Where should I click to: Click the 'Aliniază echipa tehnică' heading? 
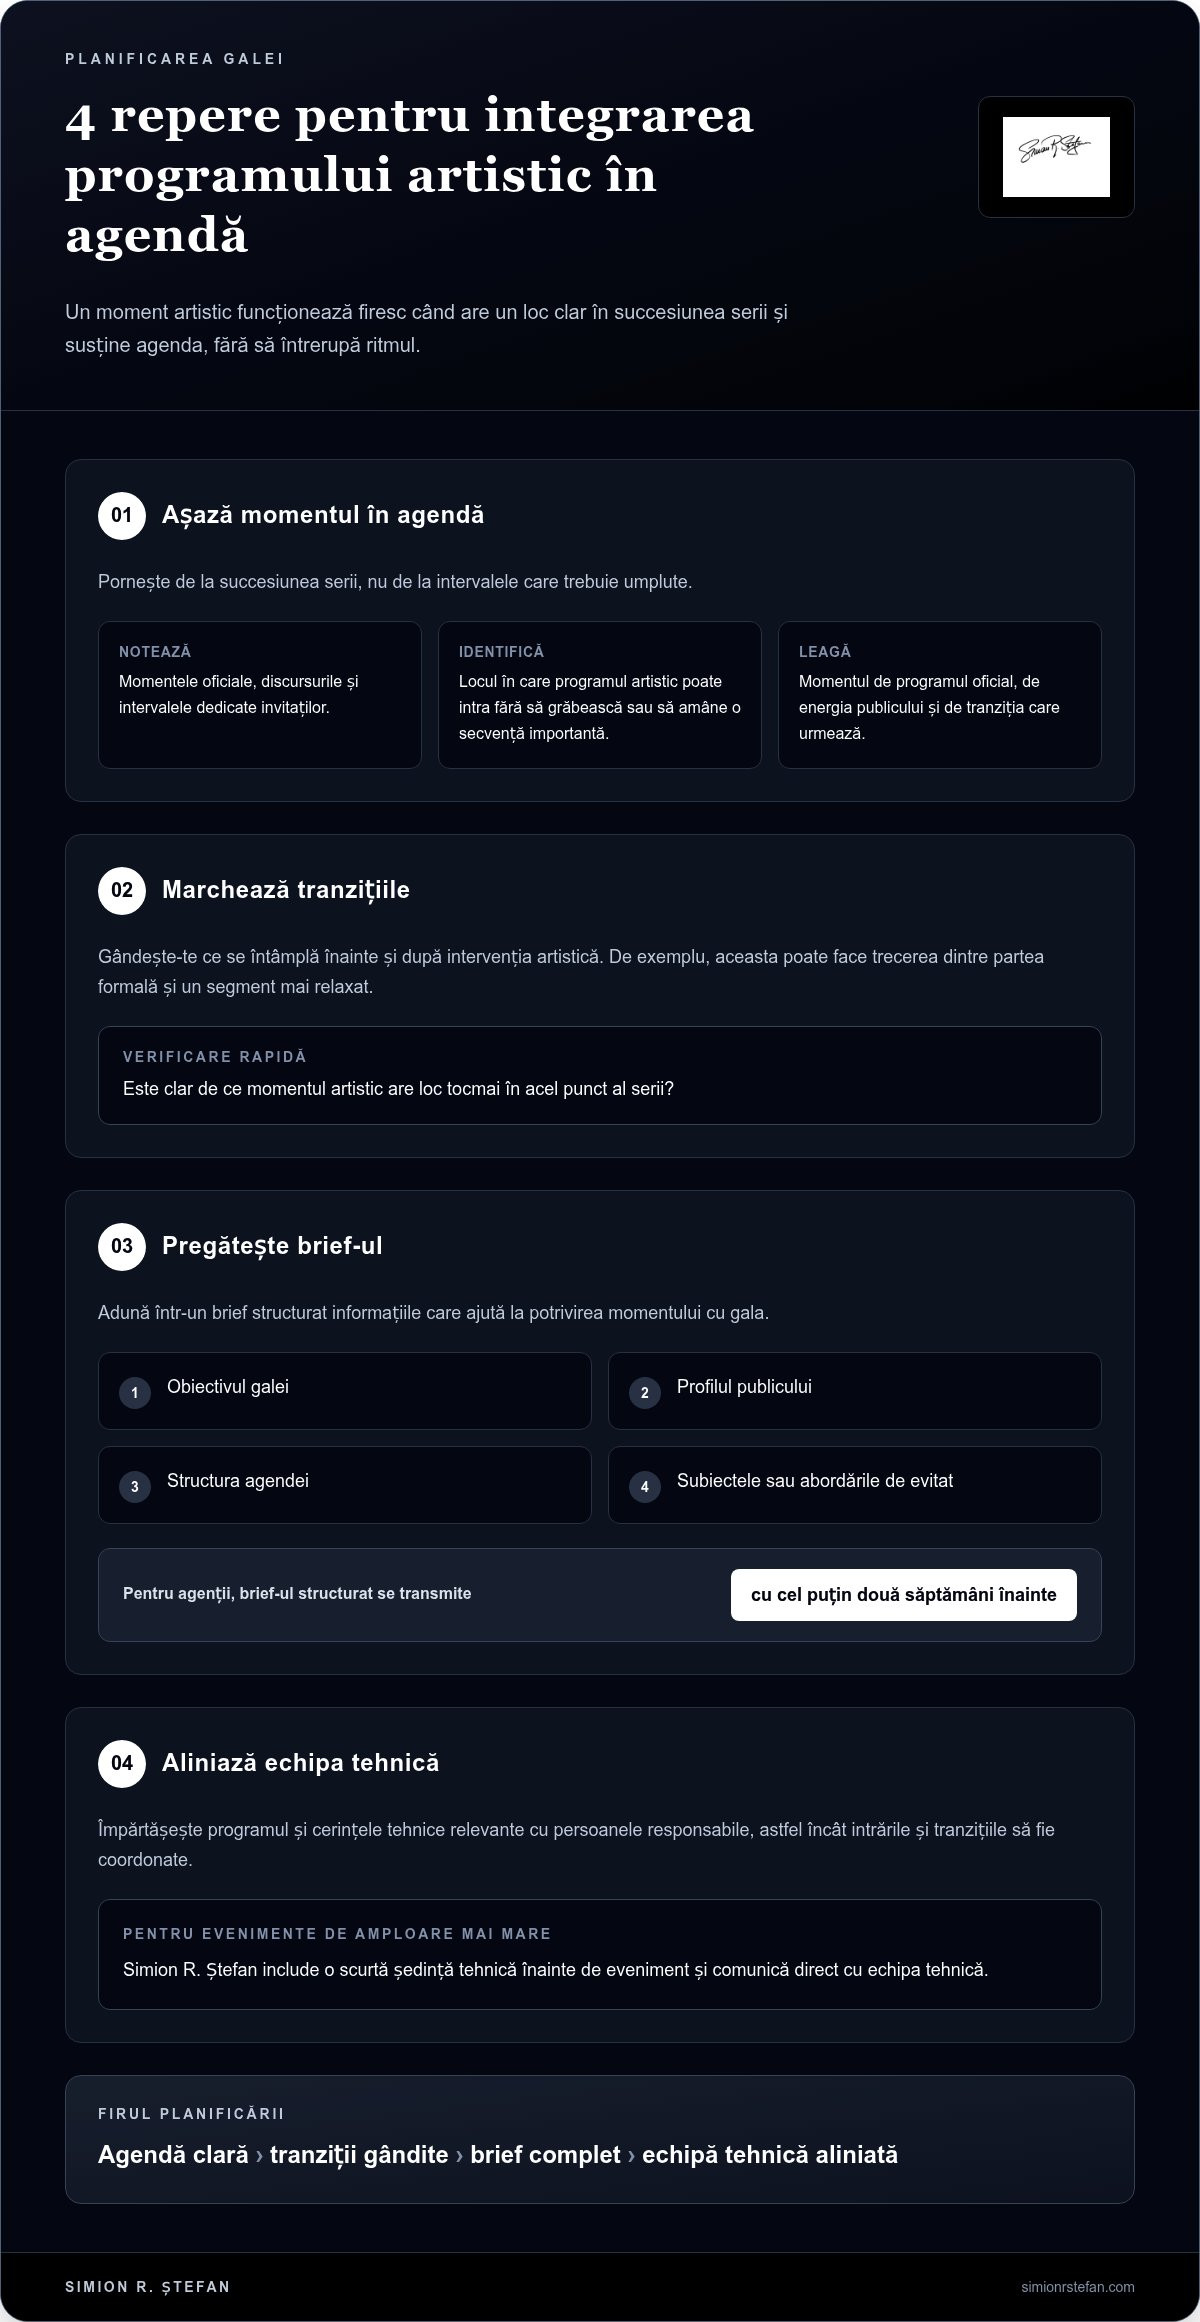coord(301,1763)
